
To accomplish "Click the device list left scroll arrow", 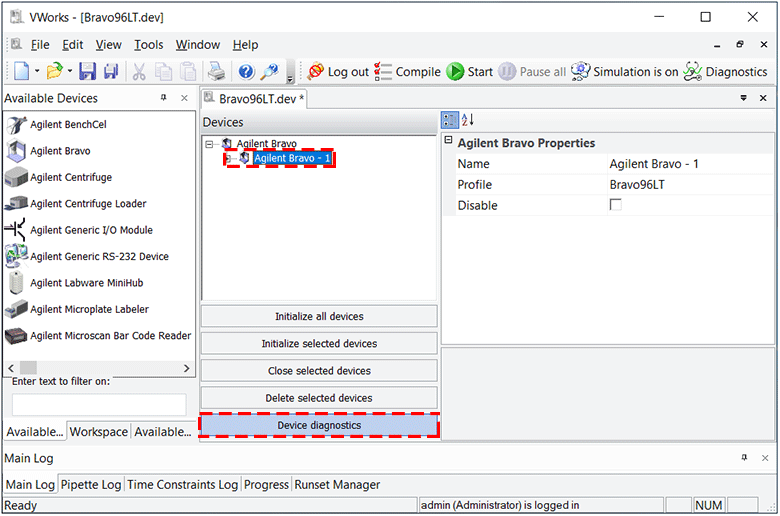I will click(11, 368).
